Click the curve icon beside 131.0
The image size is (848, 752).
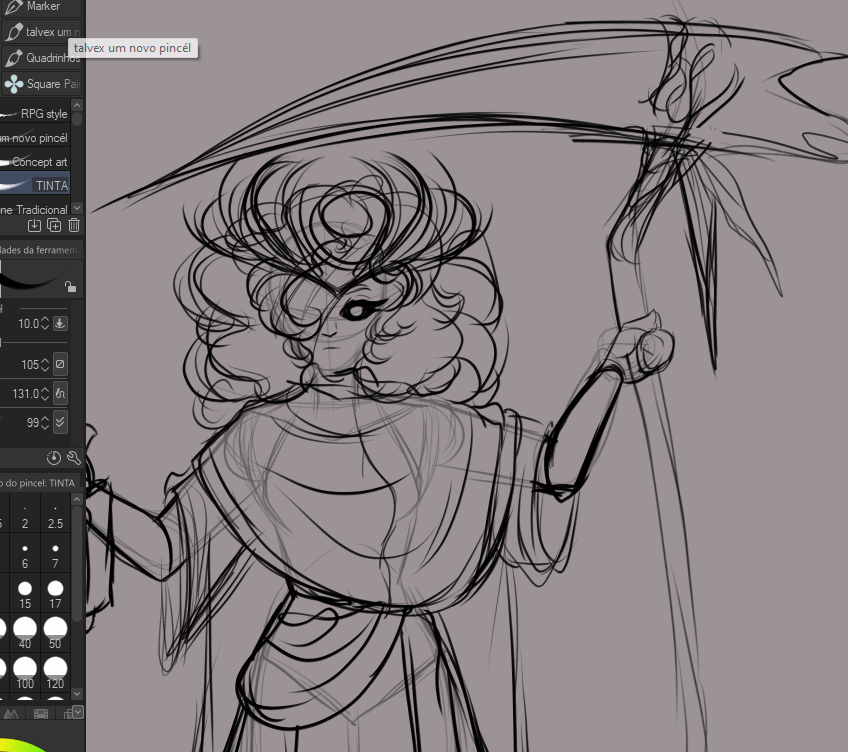click(x=60, y=393)
